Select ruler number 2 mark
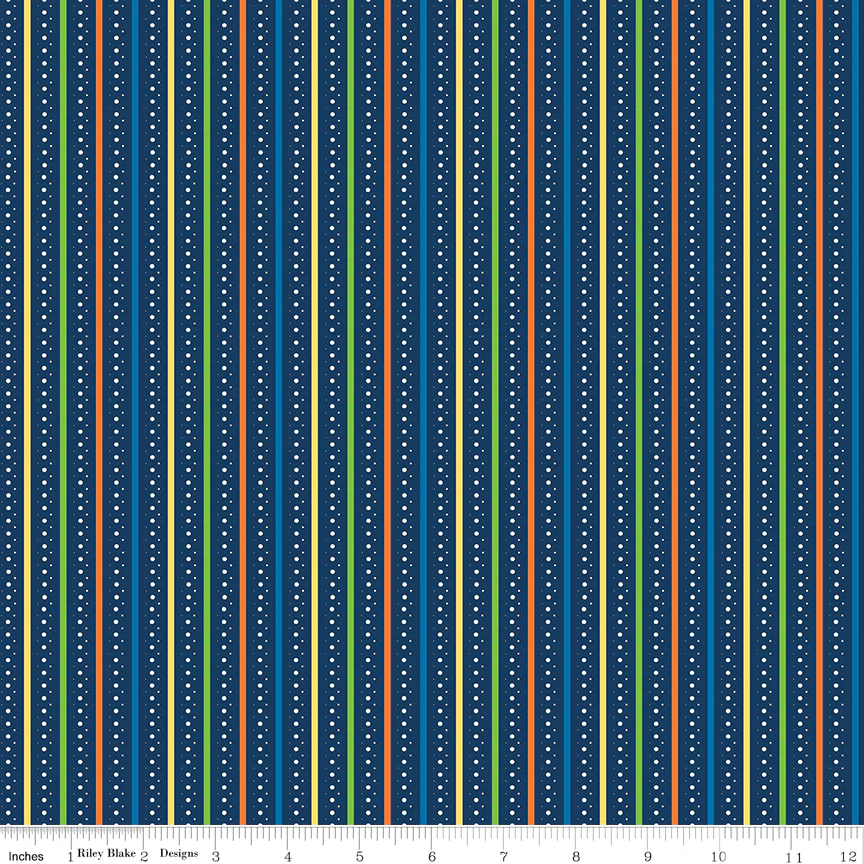 point(144,857)
